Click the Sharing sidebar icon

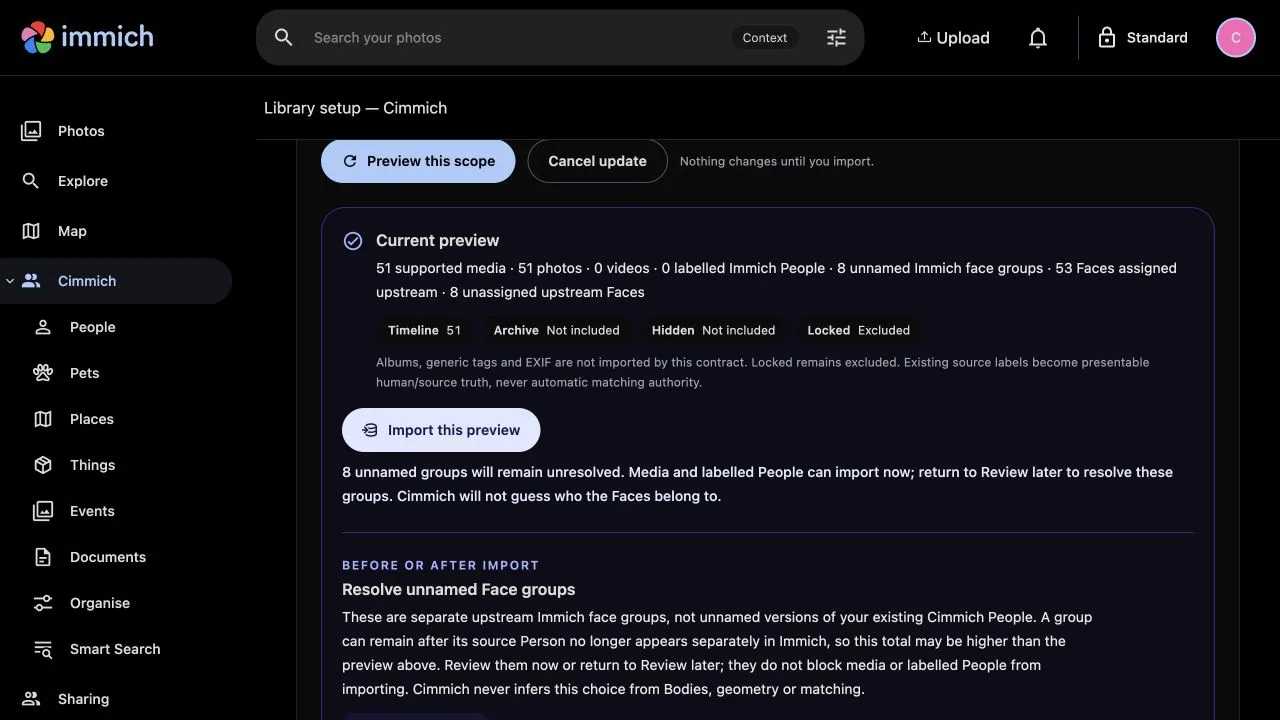(31, 699)
